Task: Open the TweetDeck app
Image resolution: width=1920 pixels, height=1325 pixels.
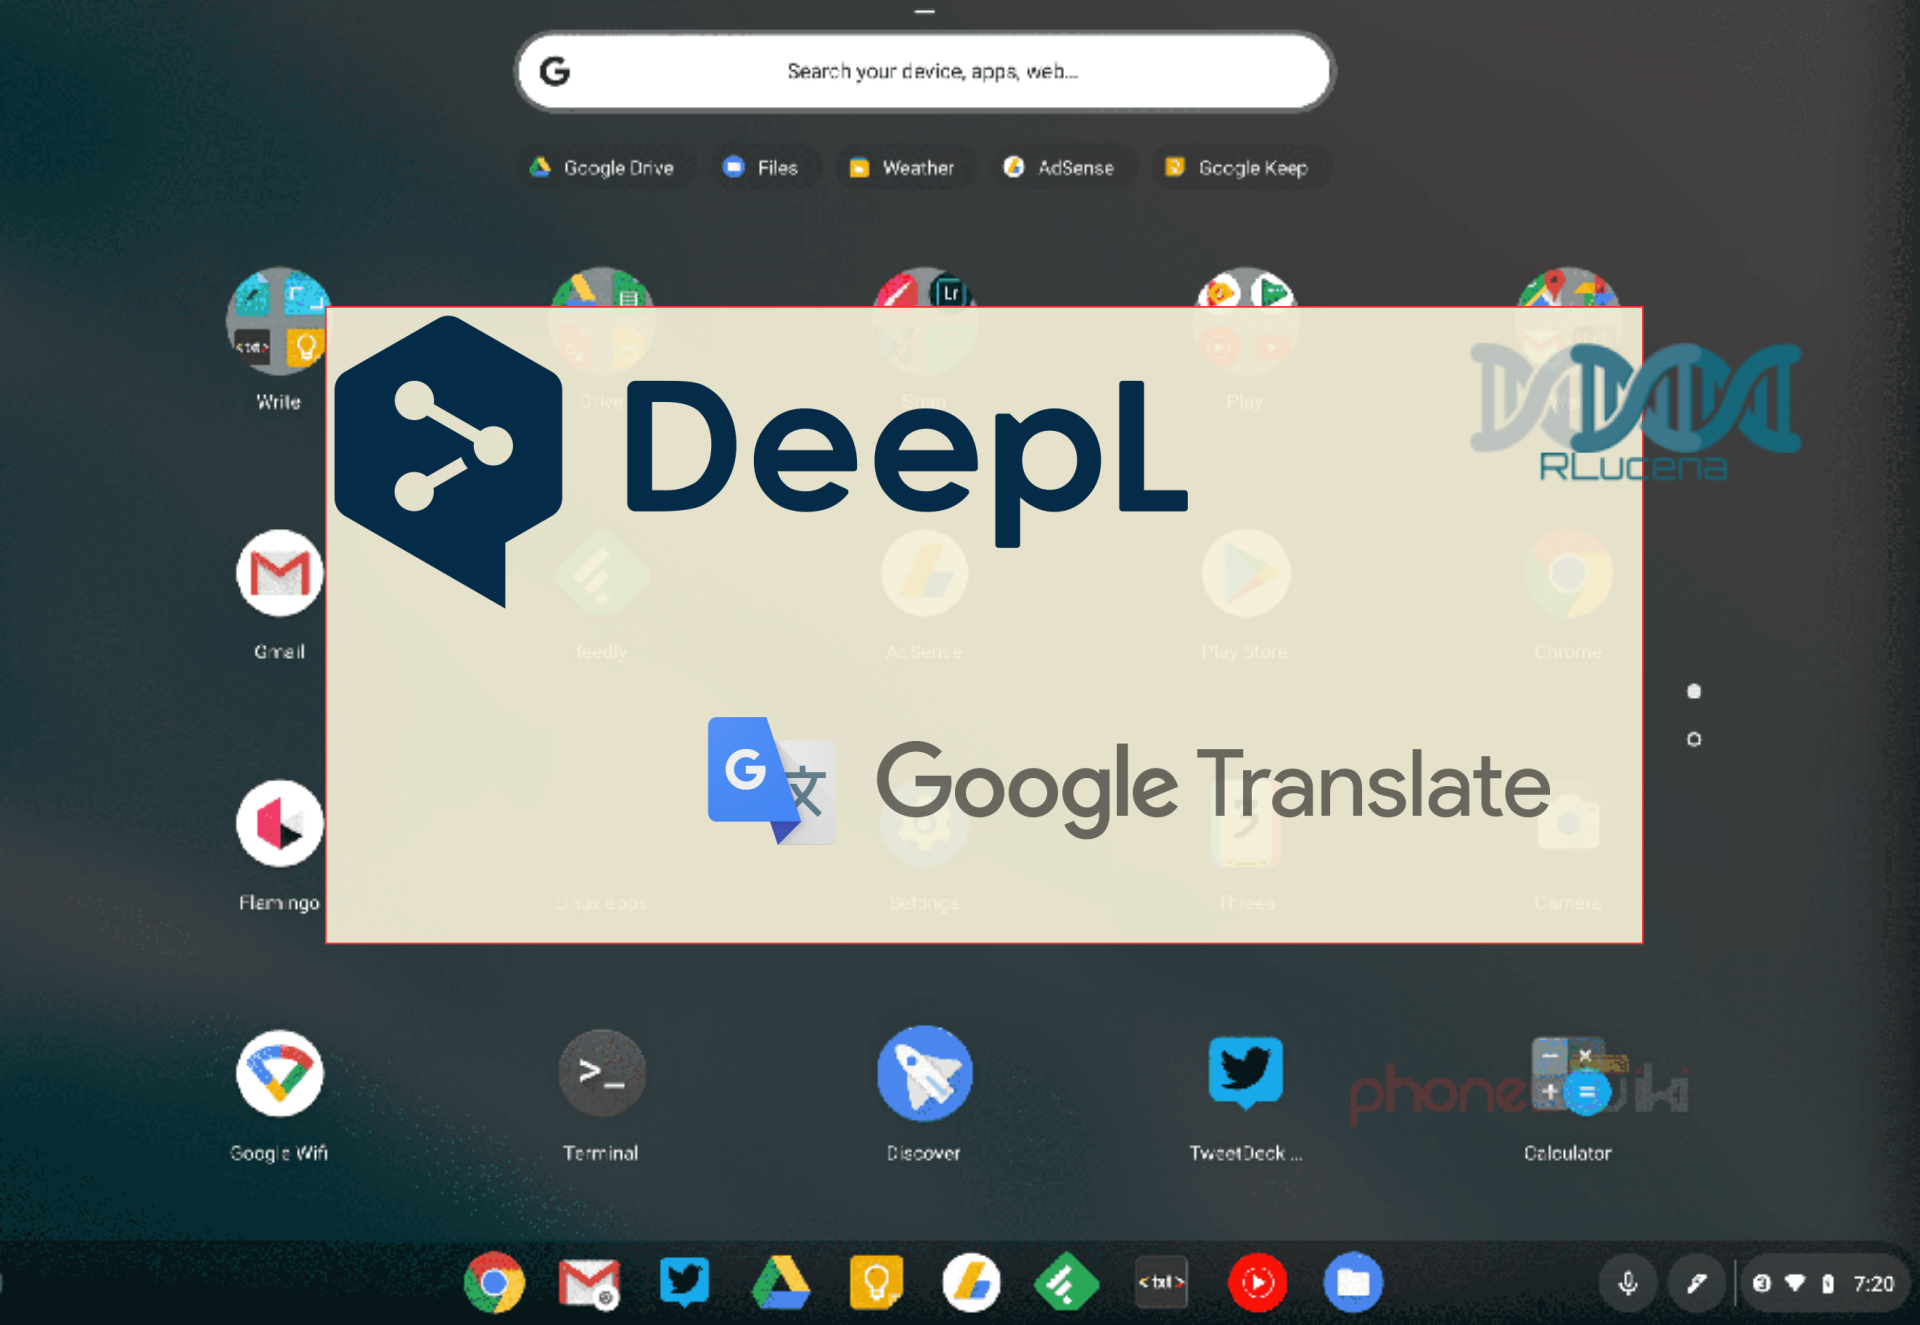Action: click(x=1245, y=1074)
